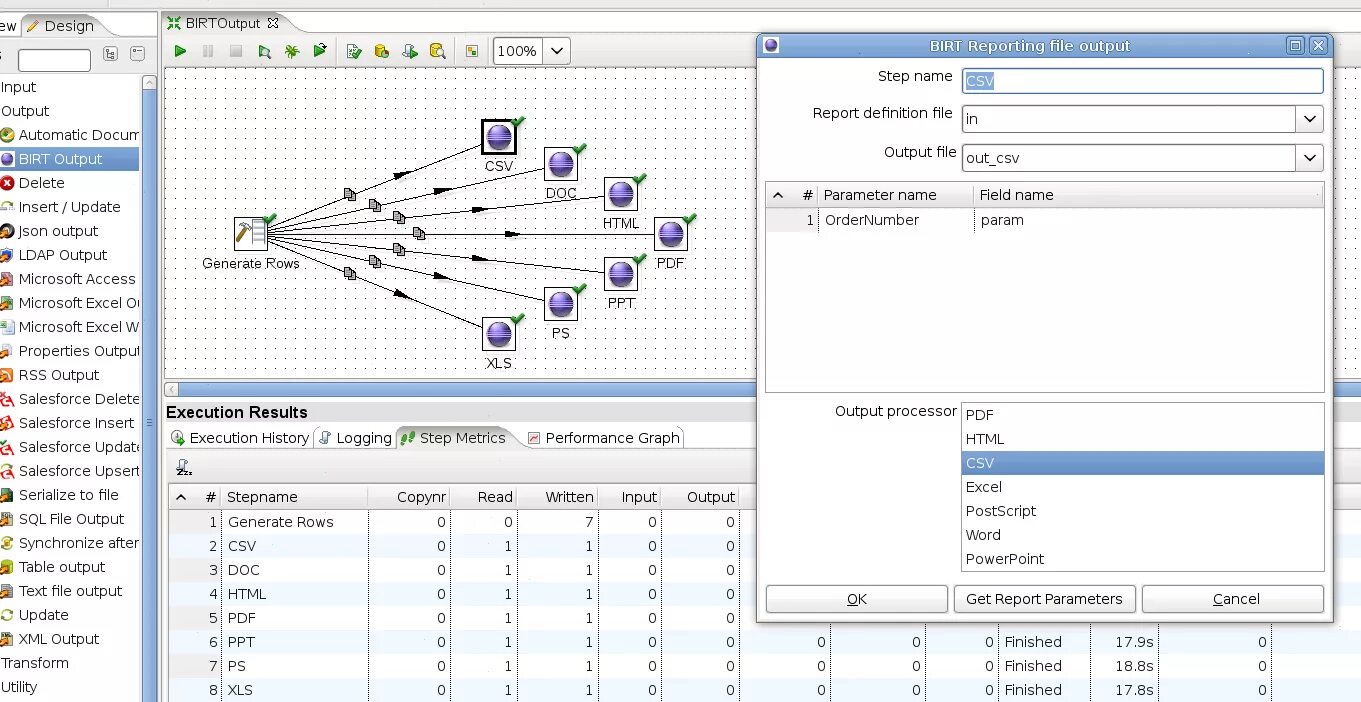Select the PPT step on the canvas
Viewport: 1361px width, 702px height.
click(x=621, y=274)
